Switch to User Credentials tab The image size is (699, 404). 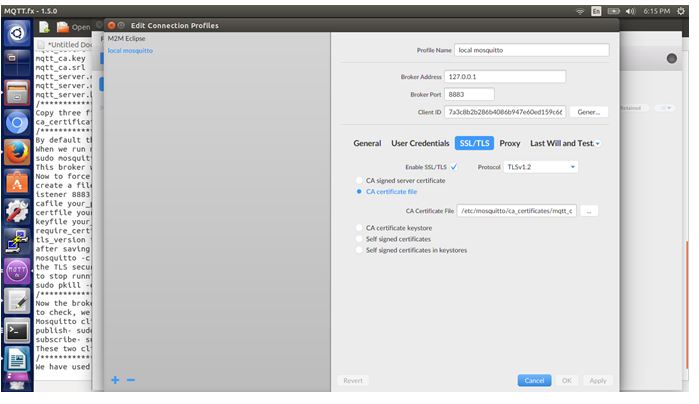coord(420,143)
